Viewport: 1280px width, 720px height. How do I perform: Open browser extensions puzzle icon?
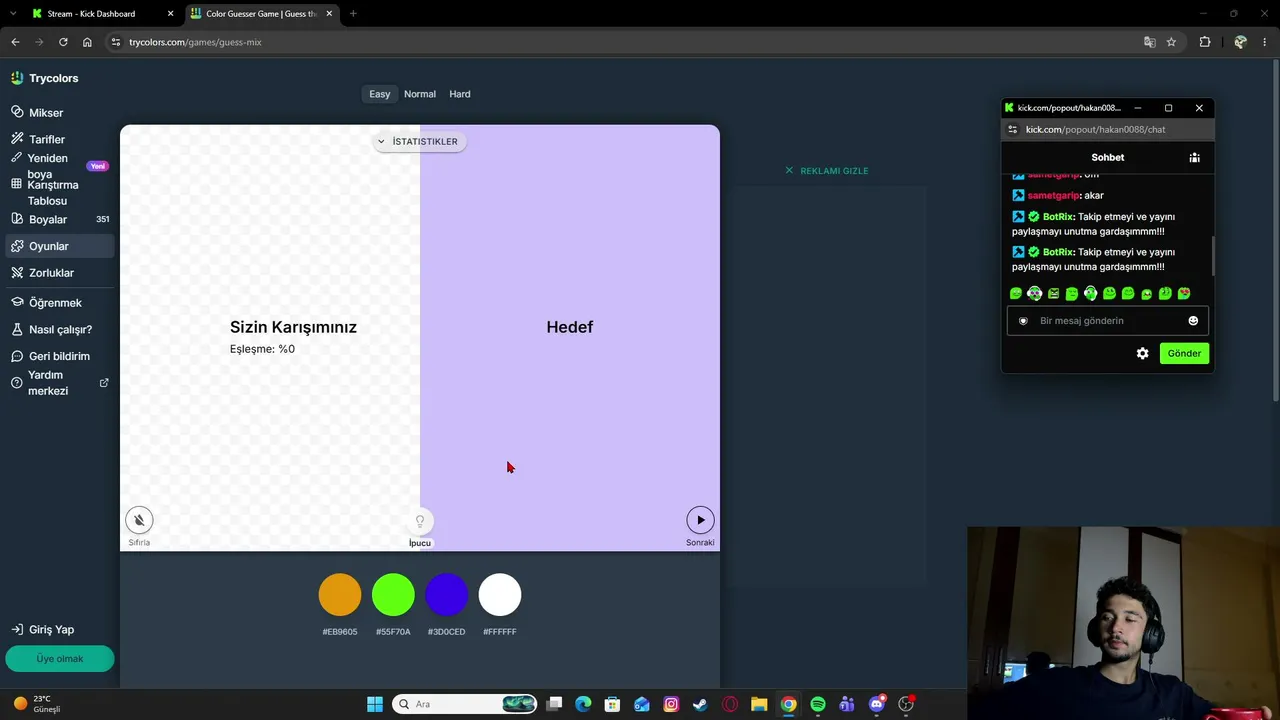click(x=1205, y=42)
